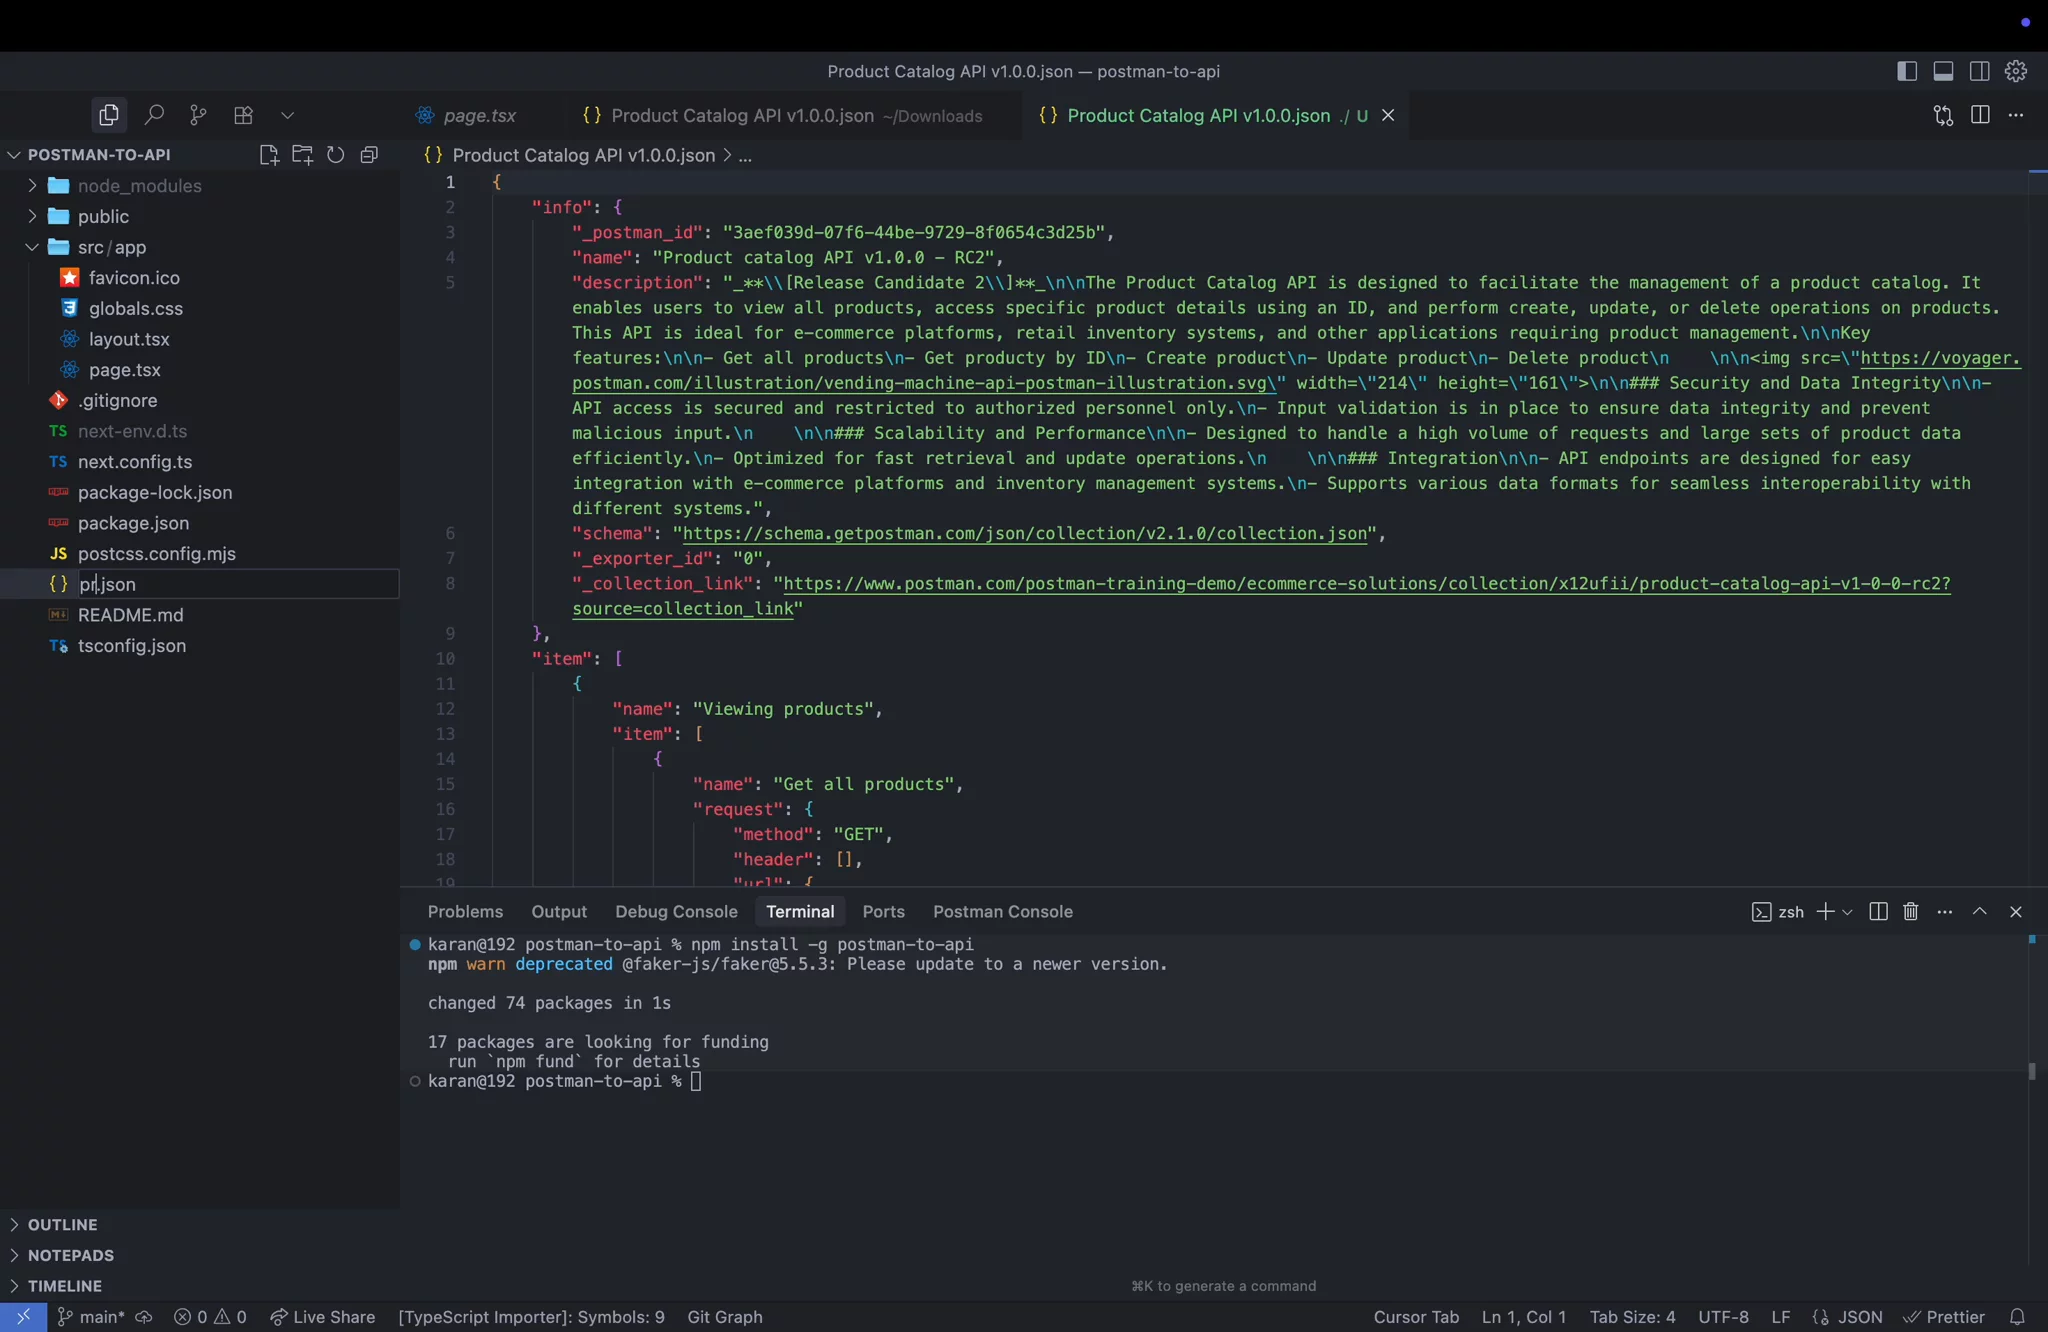Collapse all folders in explorer
Screen dimensions: 2048x1332
click(368, 155)
